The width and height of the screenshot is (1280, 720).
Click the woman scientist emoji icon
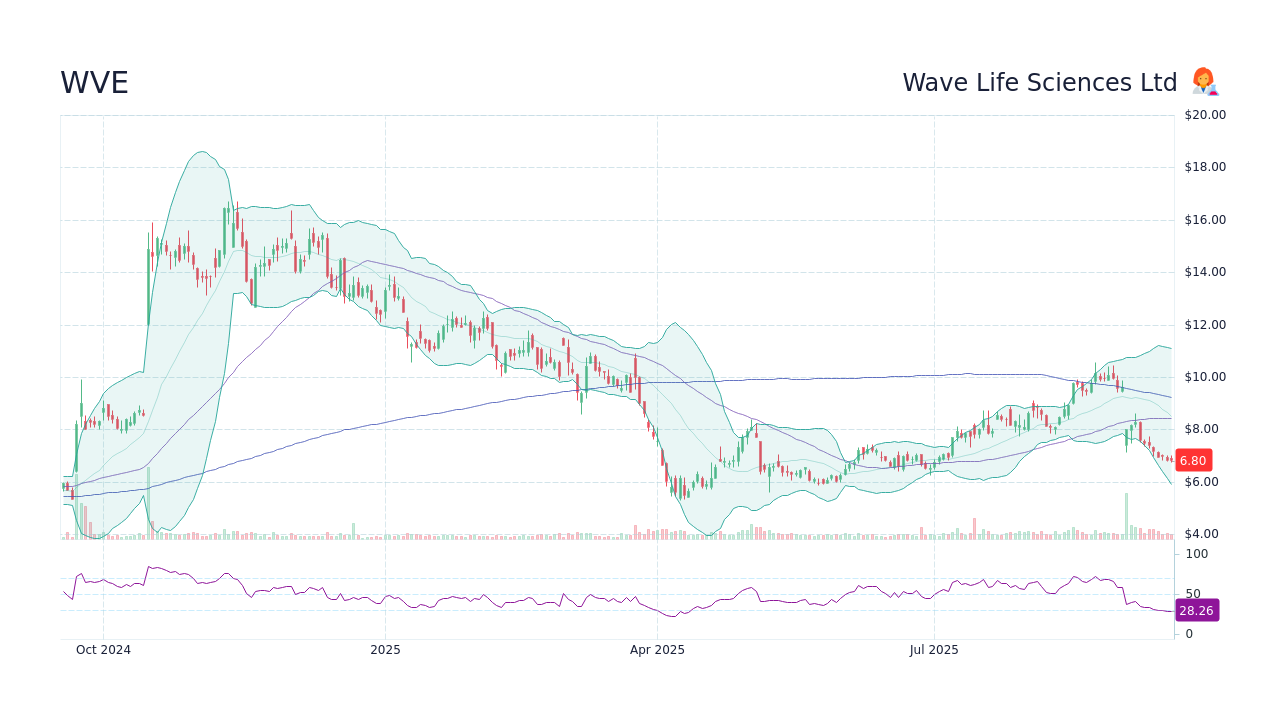pos(1204,81)
